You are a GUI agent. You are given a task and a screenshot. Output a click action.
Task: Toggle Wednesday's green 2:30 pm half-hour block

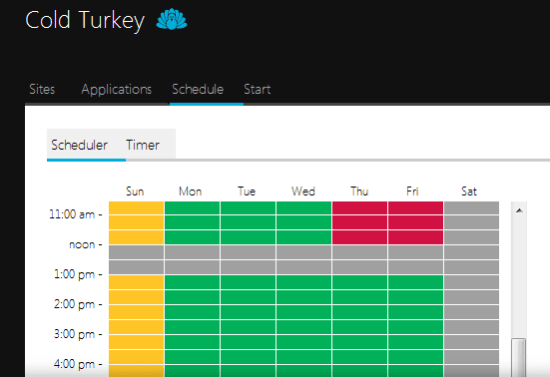(x=304, y=327)
